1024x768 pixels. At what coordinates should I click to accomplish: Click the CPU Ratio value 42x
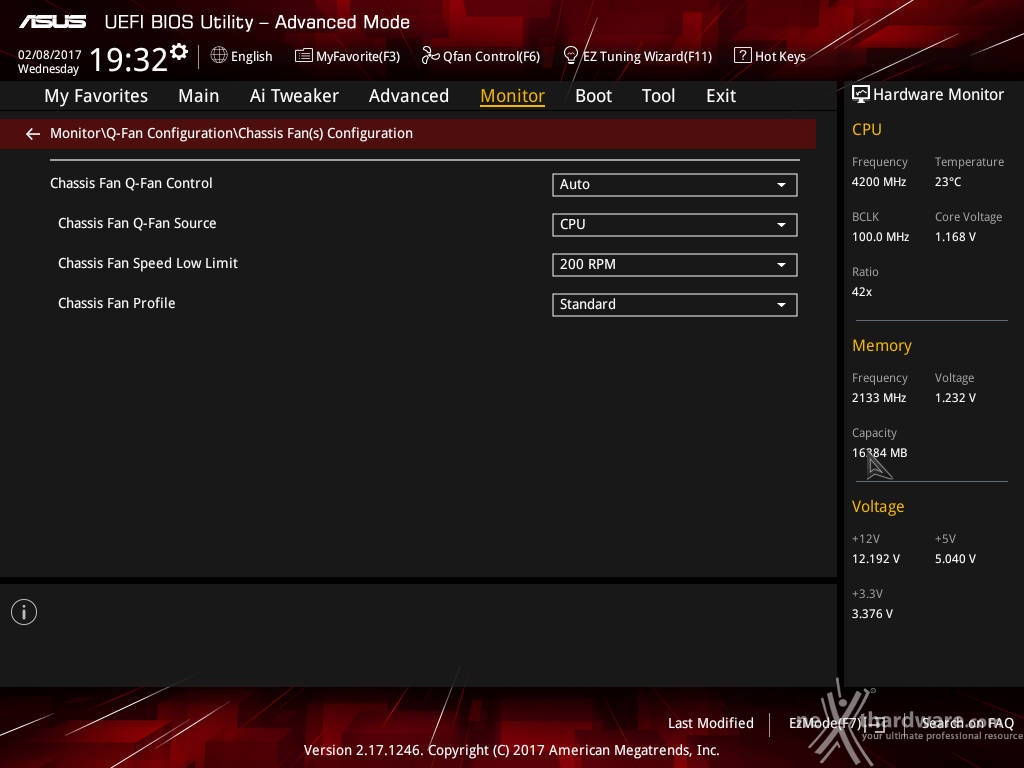862,292
